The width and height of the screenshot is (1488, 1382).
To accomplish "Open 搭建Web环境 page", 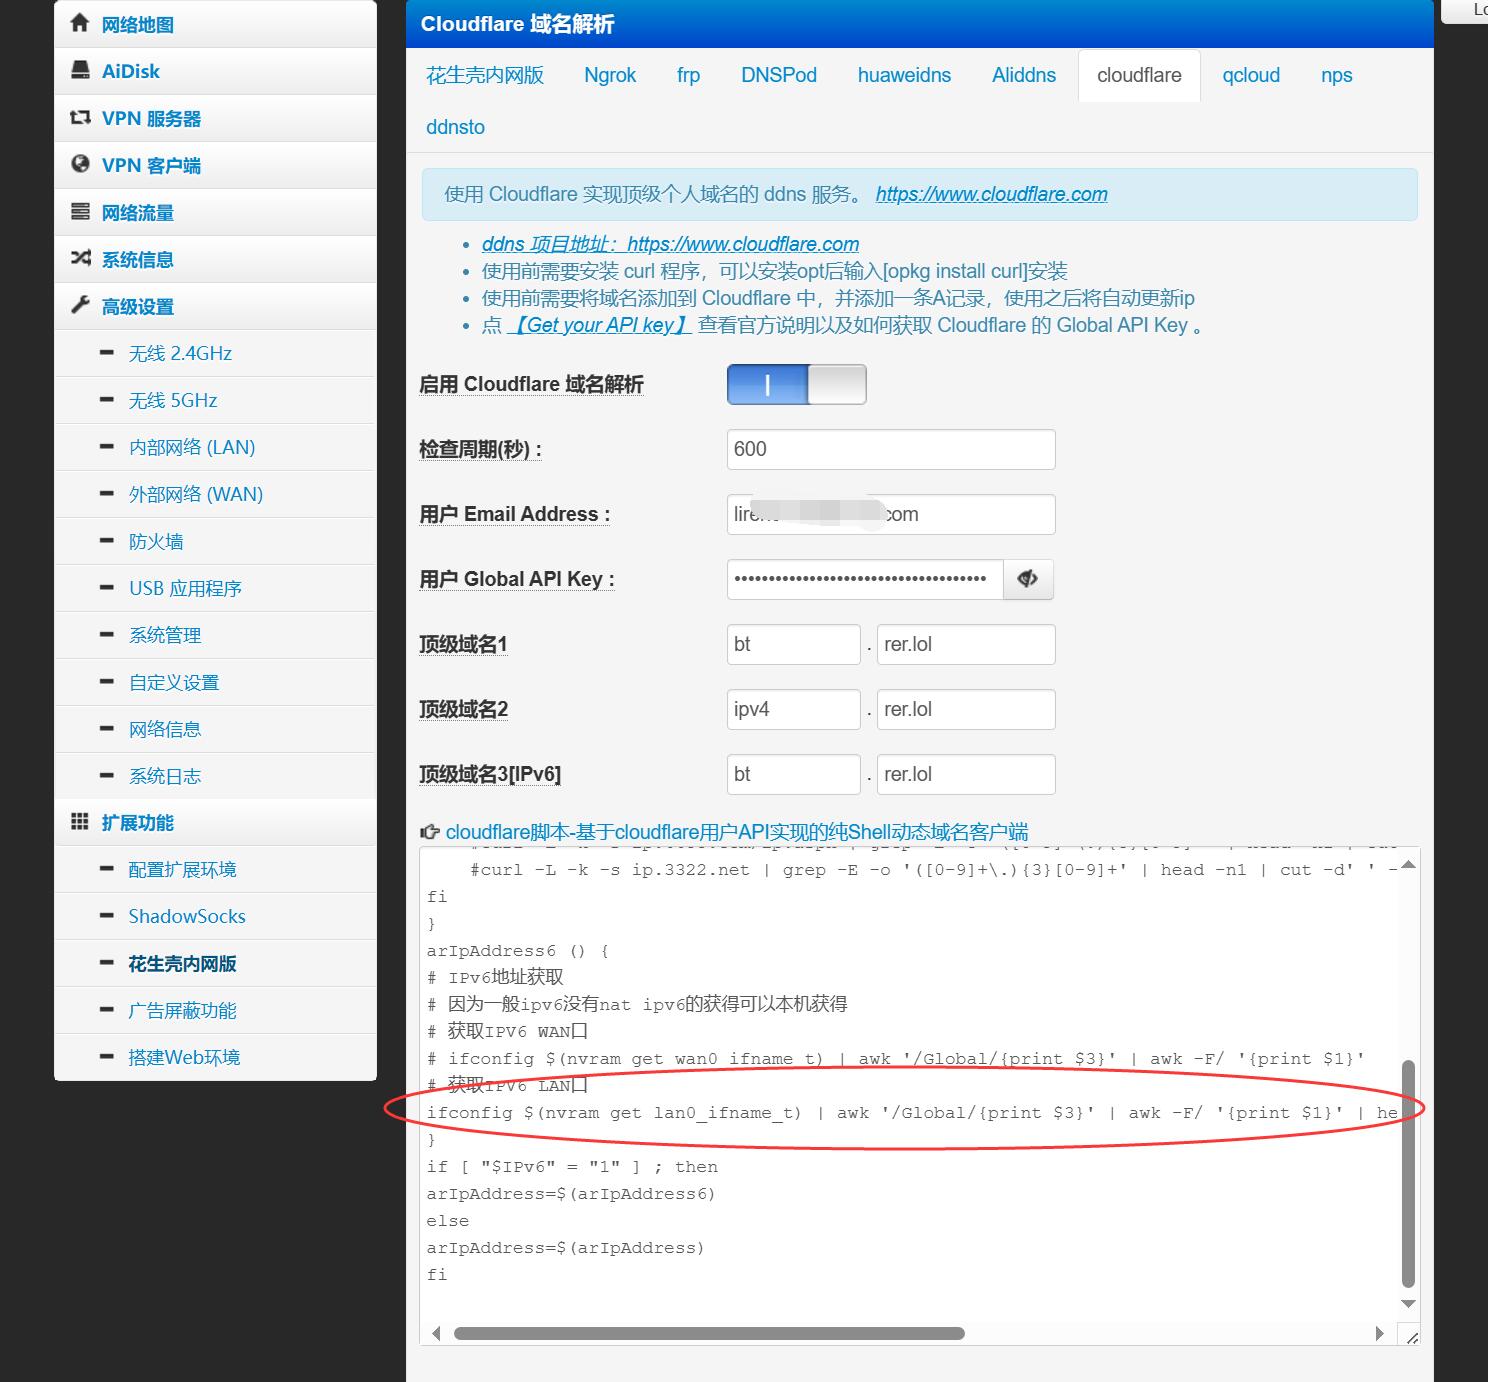I will pyautogui.click(x=215, y=1057).
